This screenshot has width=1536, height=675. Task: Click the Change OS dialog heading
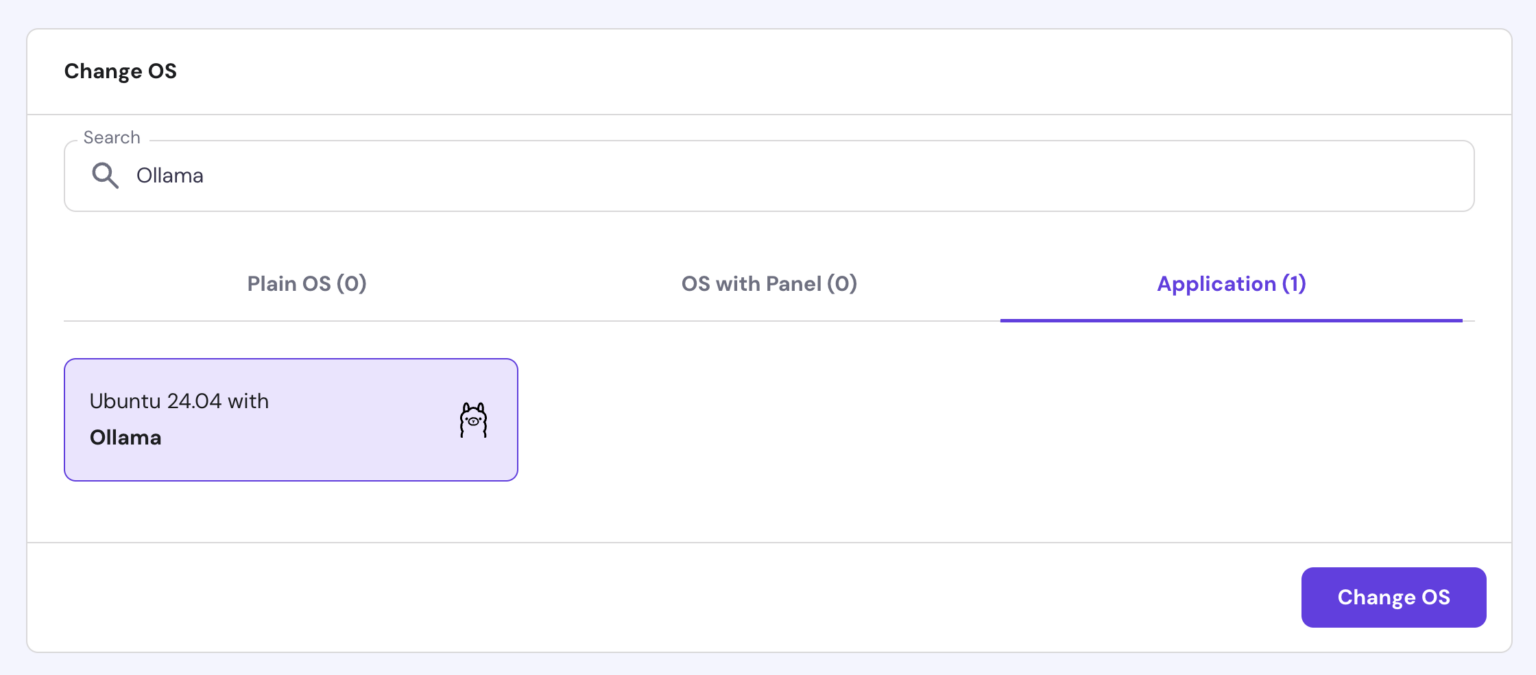coord(120,71)
